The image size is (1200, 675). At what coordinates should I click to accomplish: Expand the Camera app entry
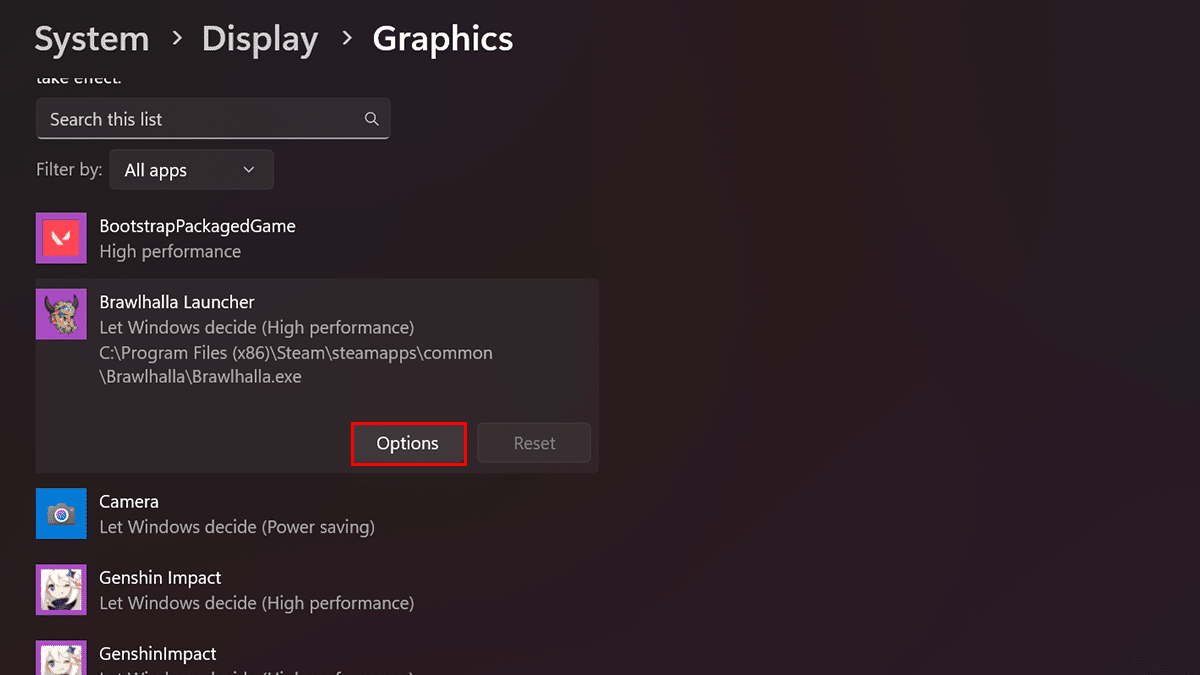coord(128,502)
